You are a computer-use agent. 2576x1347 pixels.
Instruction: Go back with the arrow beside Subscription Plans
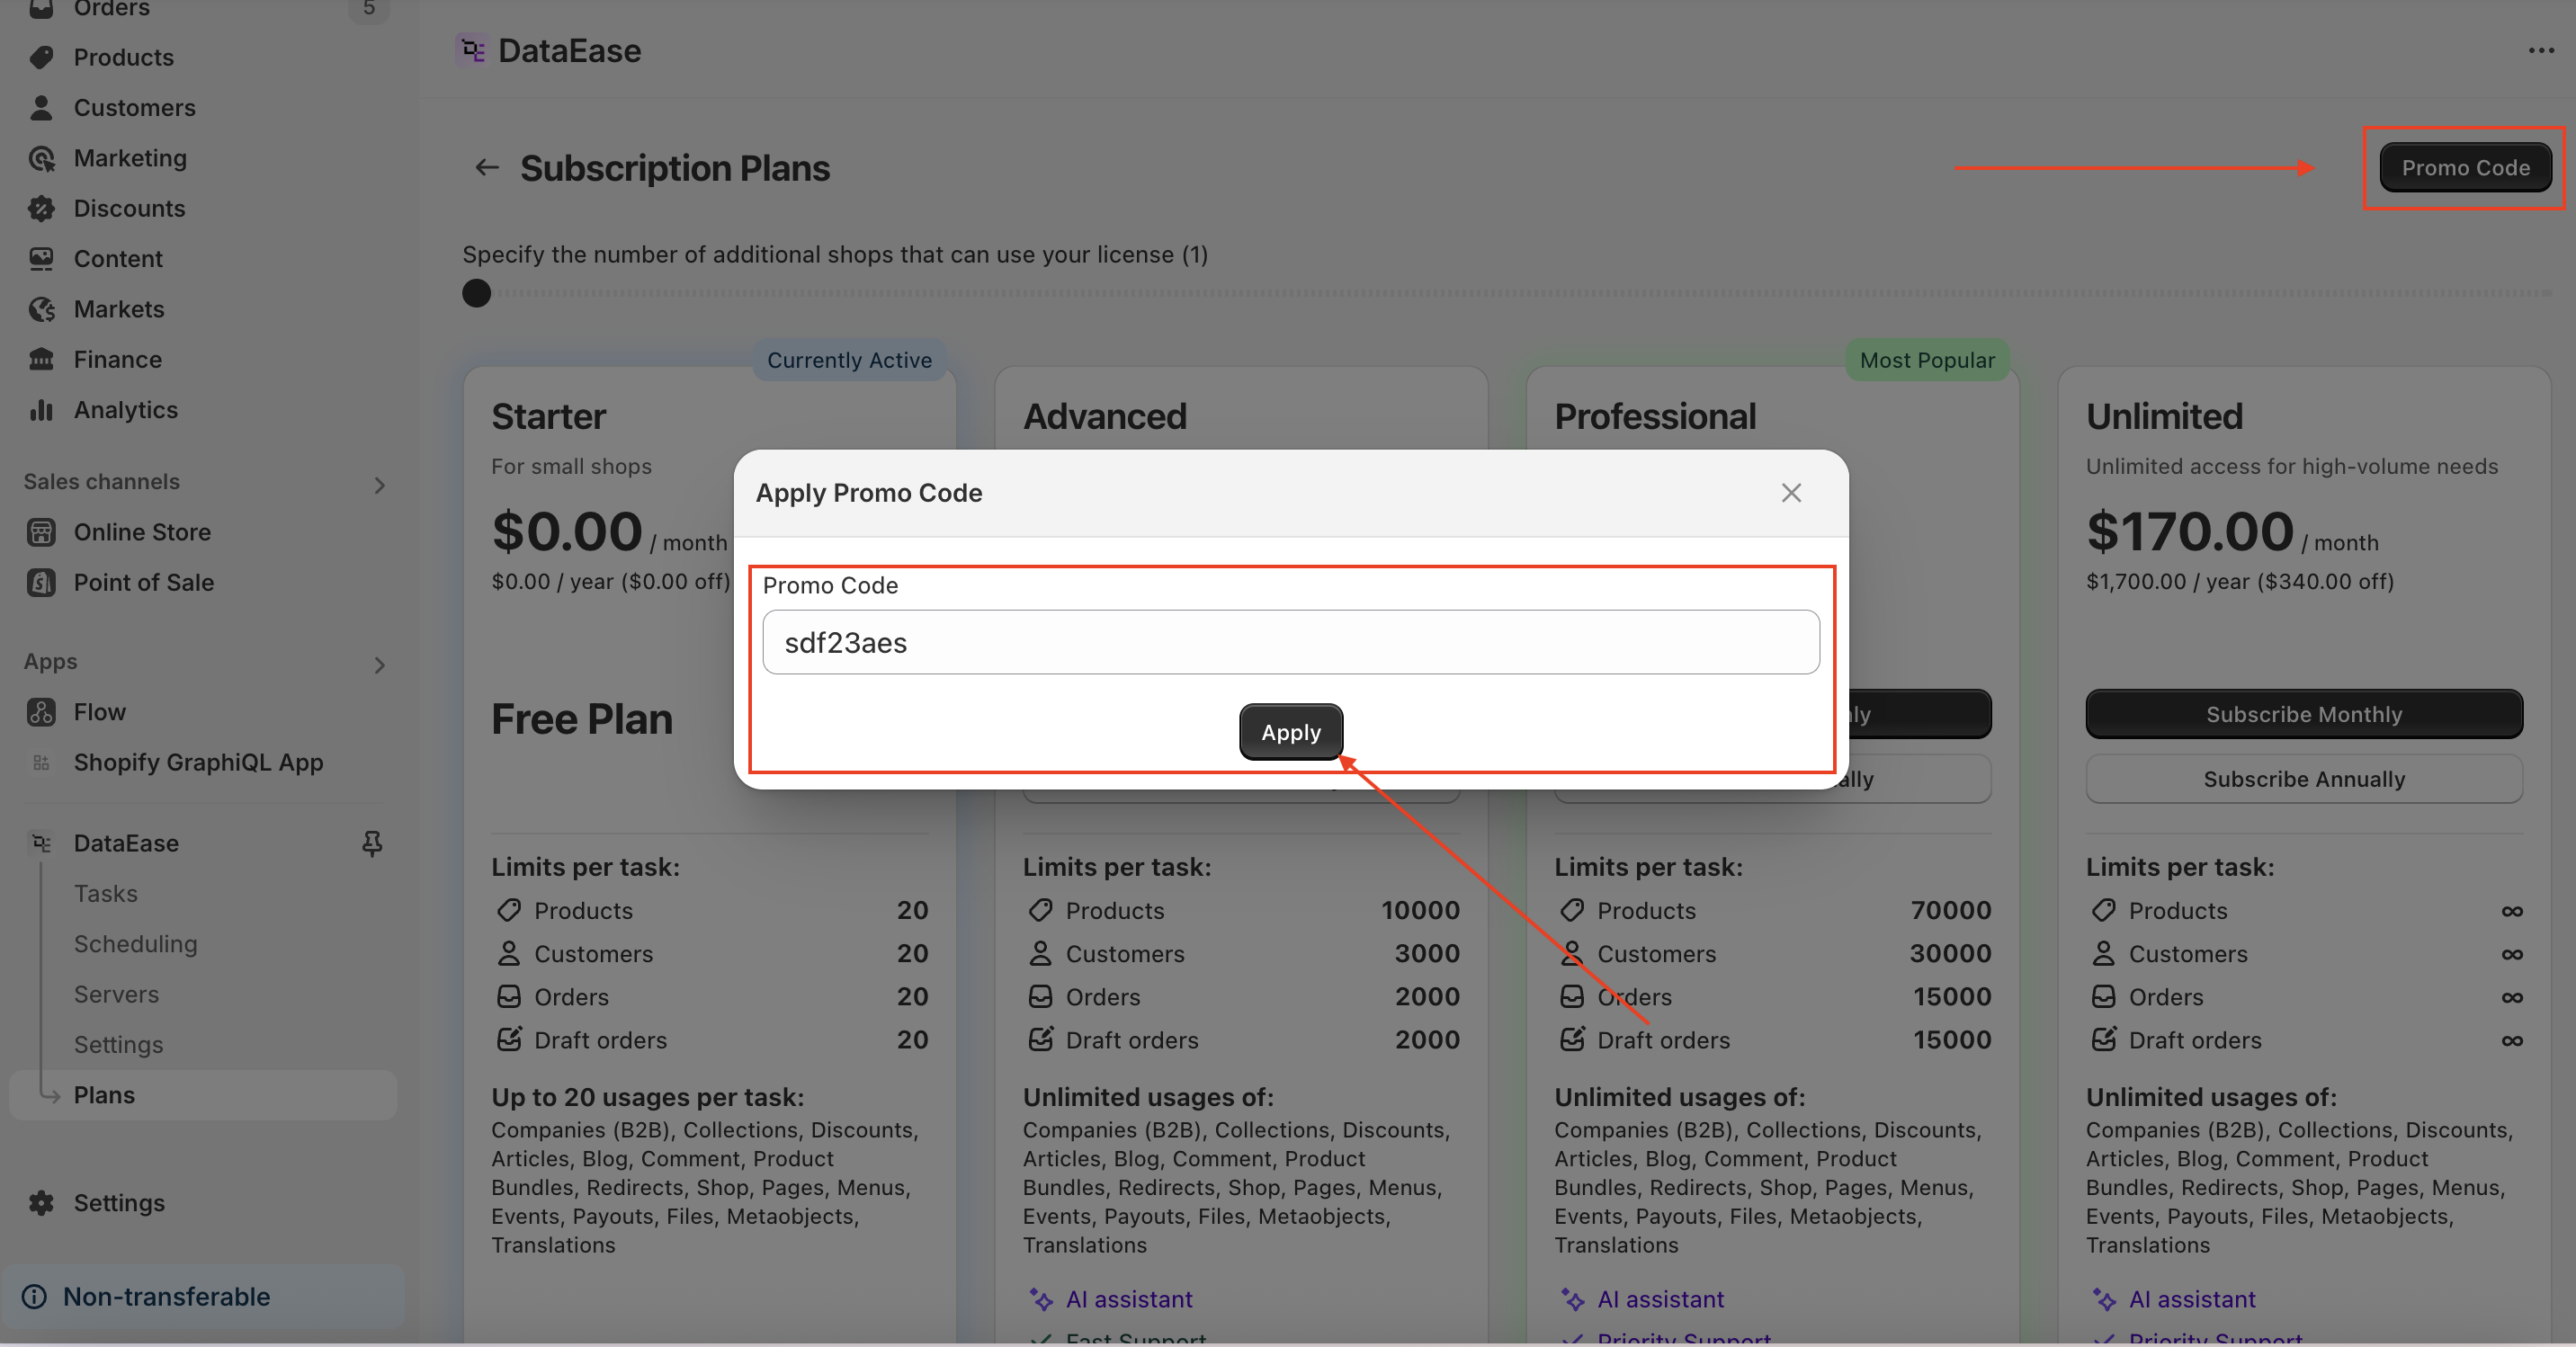486,167
